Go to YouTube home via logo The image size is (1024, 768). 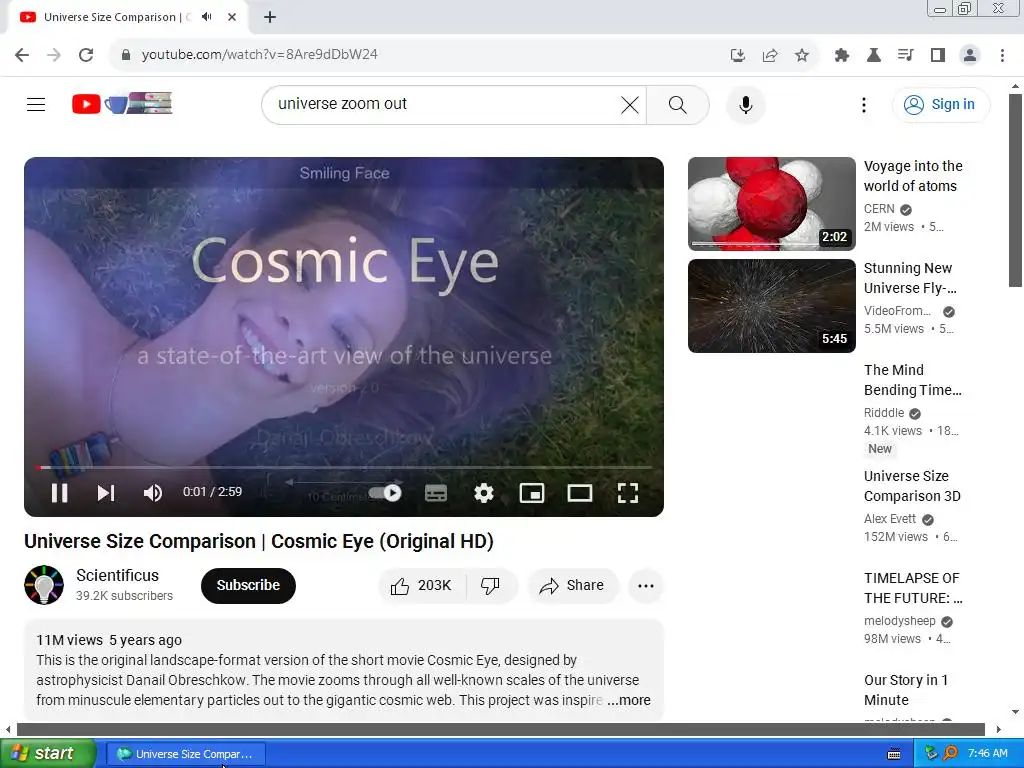tap(122, 104)
